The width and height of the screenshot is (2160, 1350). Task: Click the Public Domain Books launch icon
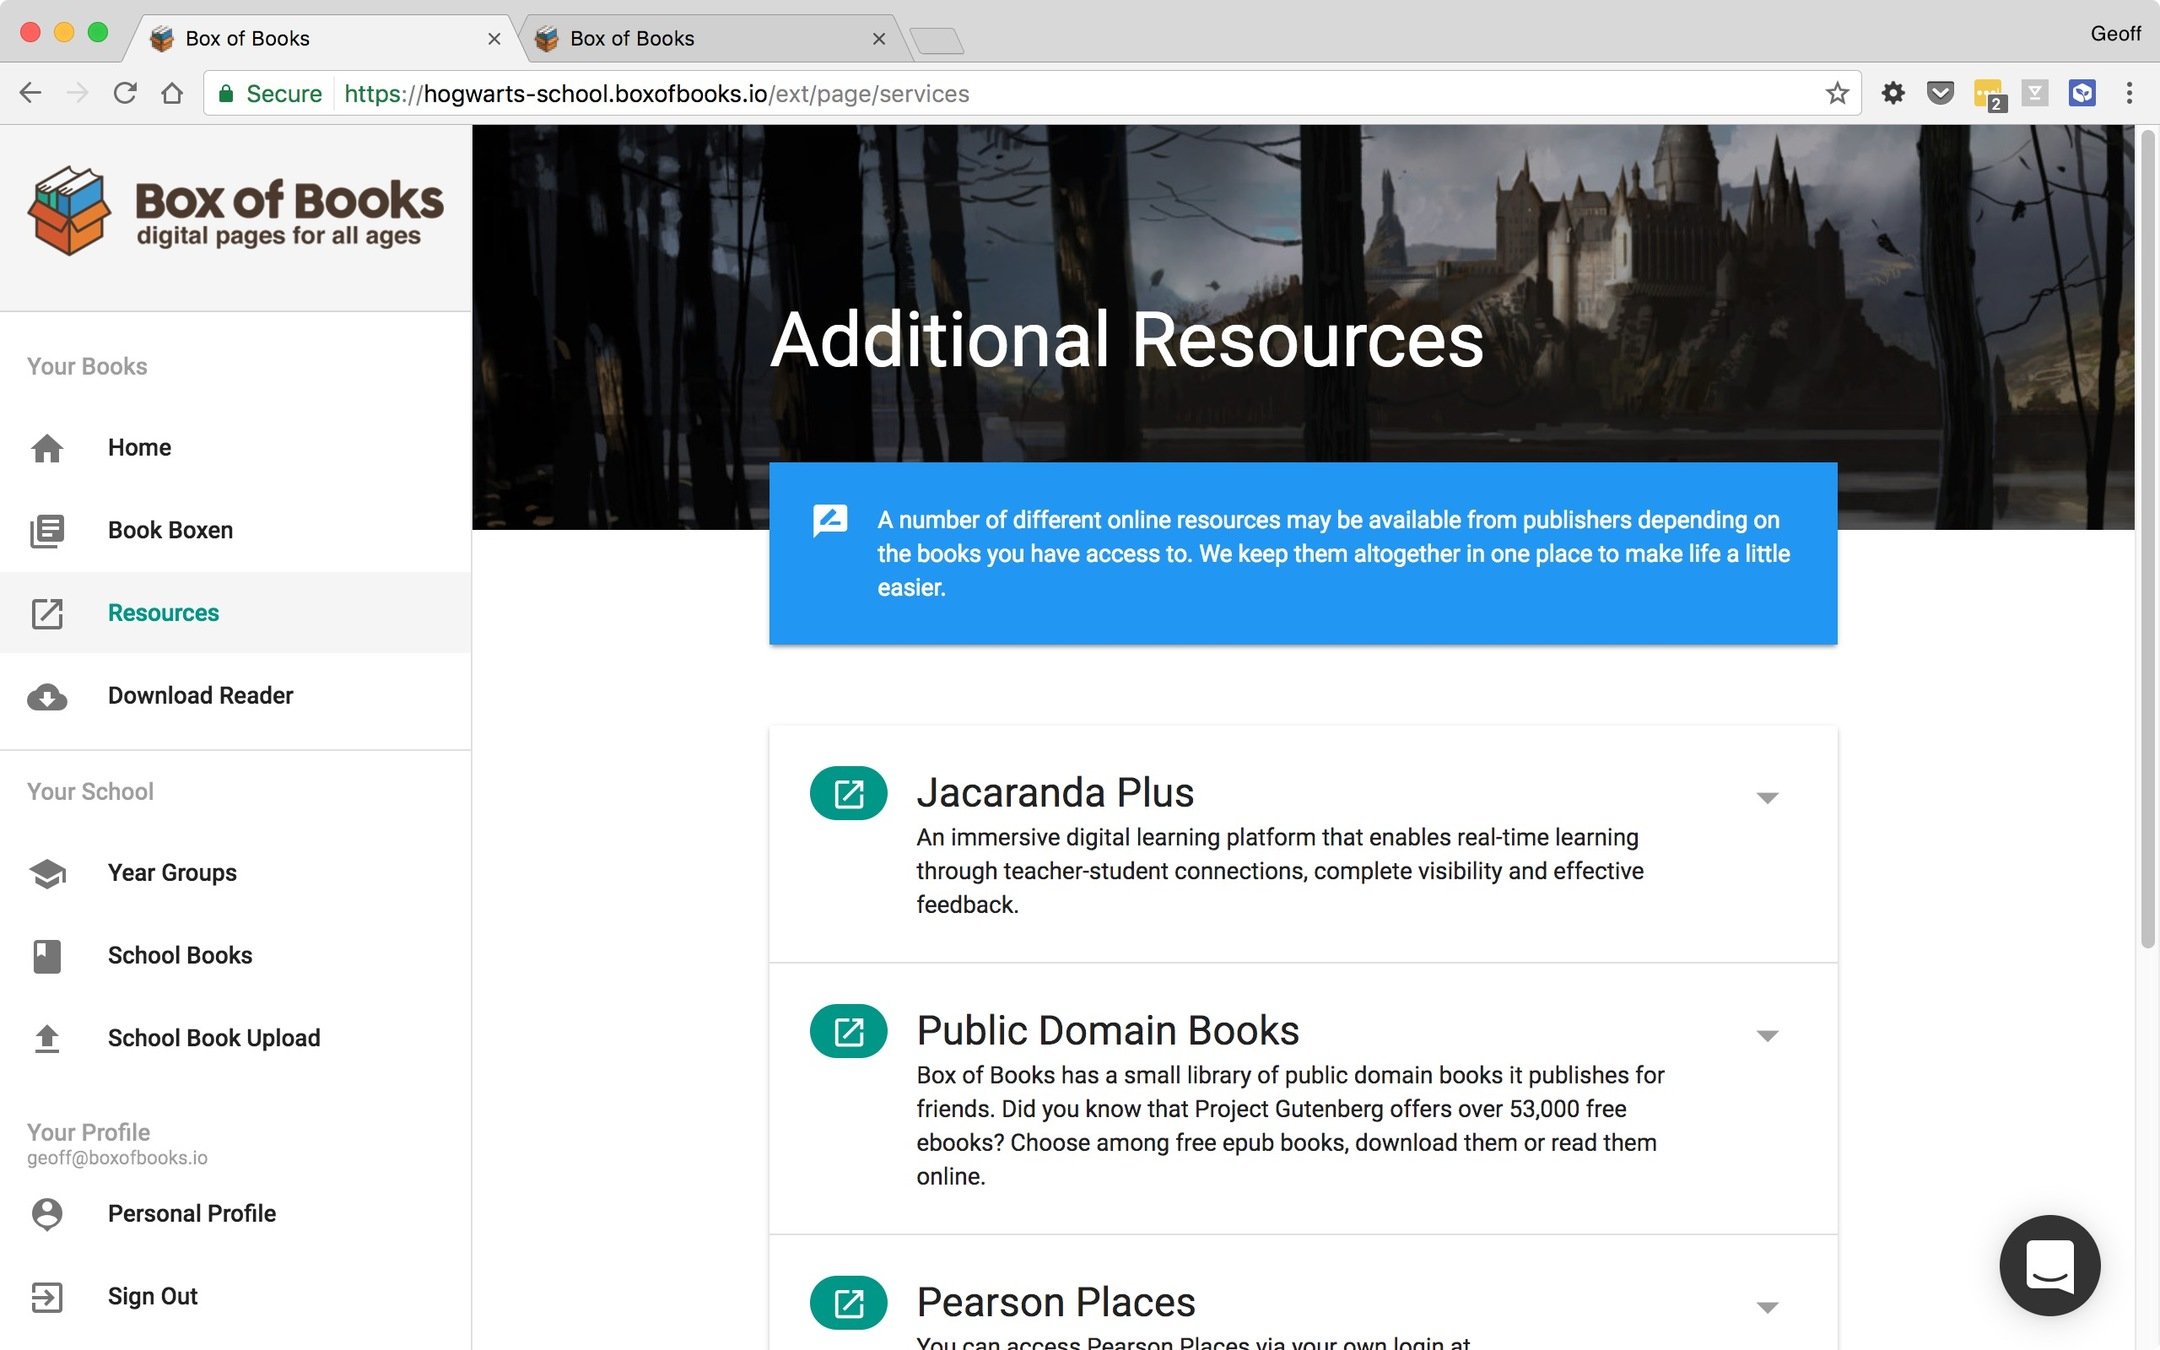tap(848, 1031)
